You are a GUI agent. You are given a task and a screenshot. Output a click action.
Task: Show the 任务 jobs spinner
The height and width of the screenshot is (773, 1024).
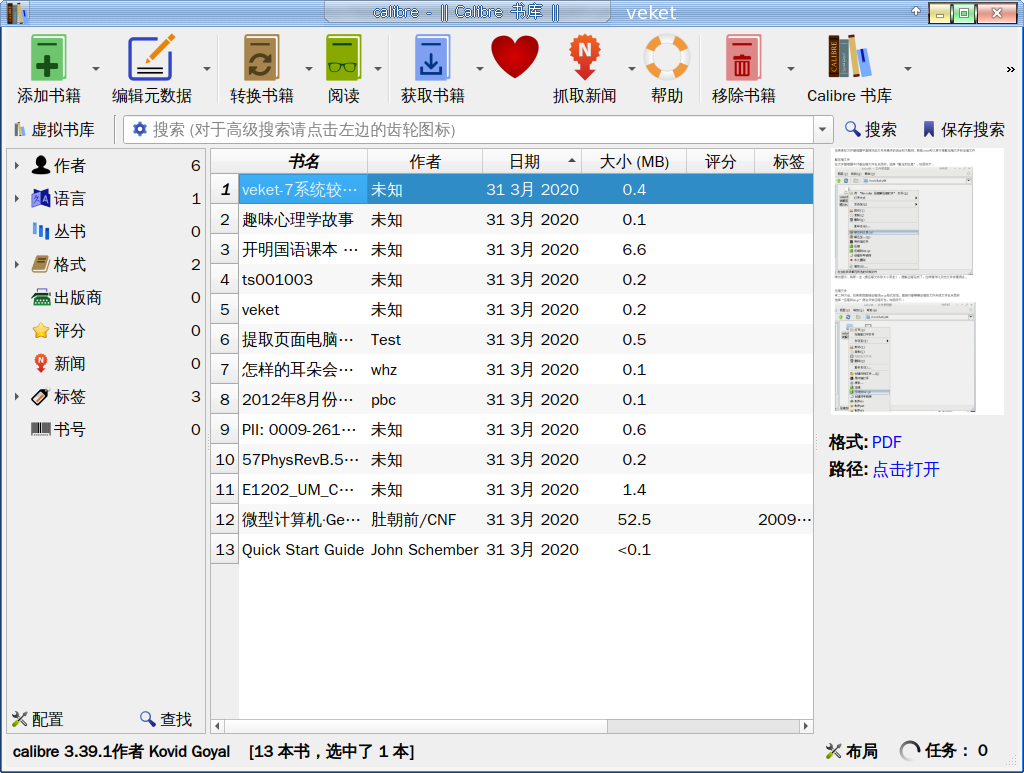pos(910,751)
